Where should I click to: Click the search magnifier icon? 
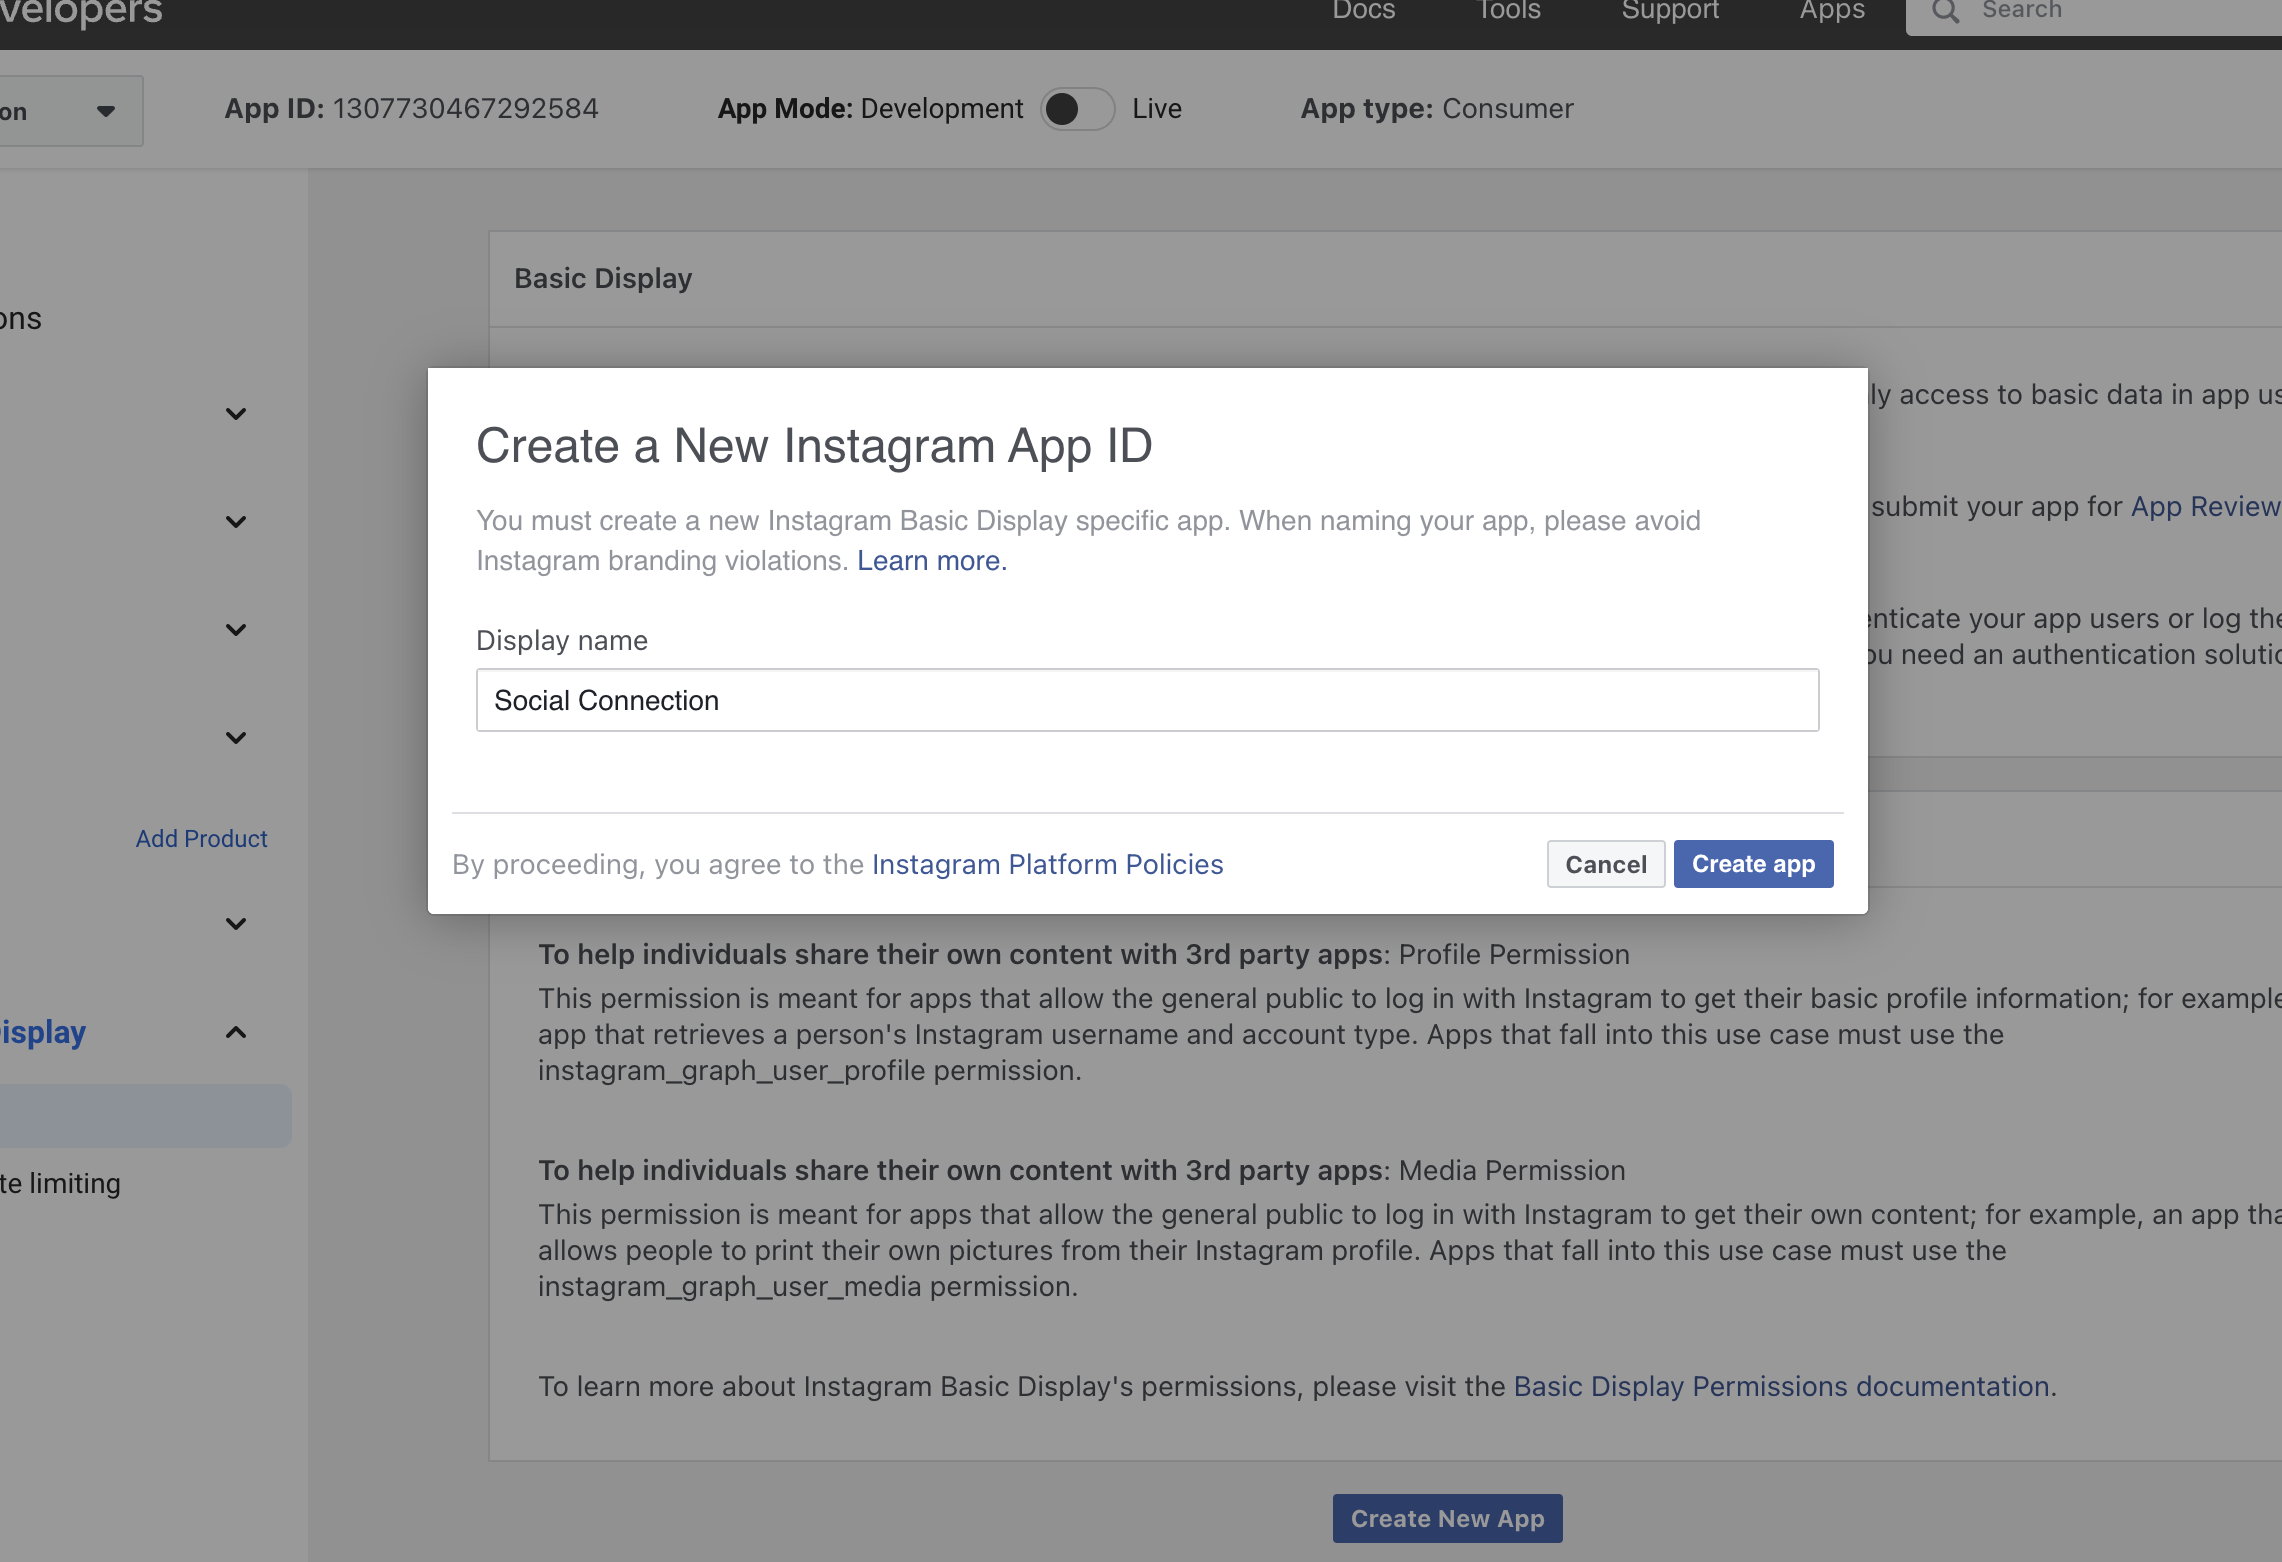(1945, 11)
